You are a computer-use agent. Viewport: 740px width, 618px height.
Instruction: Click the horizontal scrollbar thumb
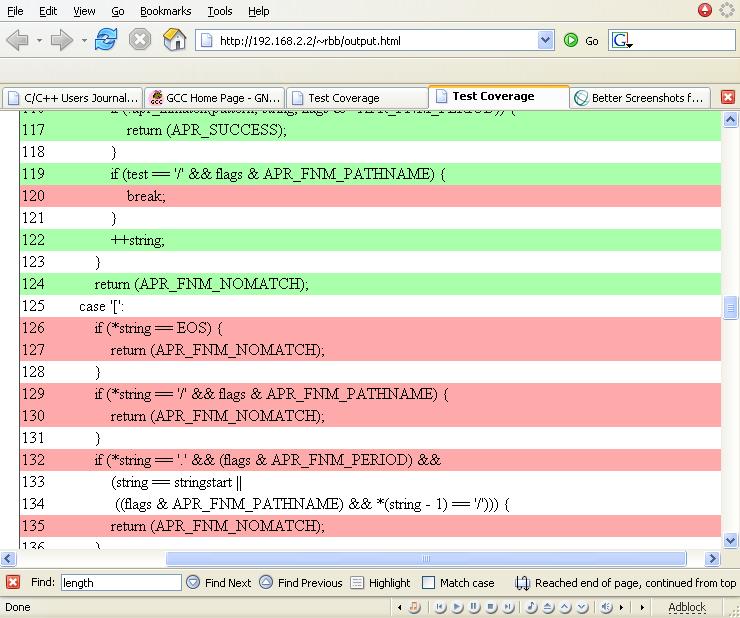425,559
